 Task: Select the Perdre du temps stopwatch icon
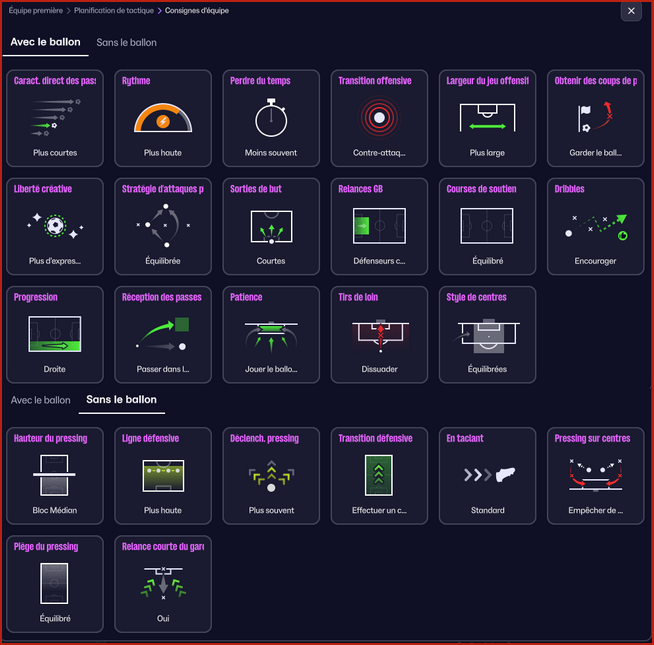[x=271, y=119]
